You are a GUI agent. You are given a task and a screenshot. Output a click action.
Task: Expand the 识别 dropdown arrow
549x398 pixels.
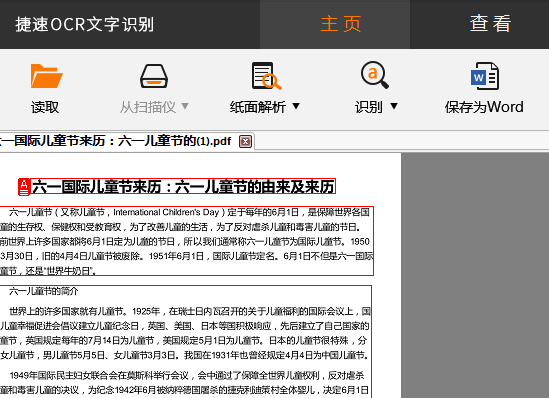coord(394,106)
